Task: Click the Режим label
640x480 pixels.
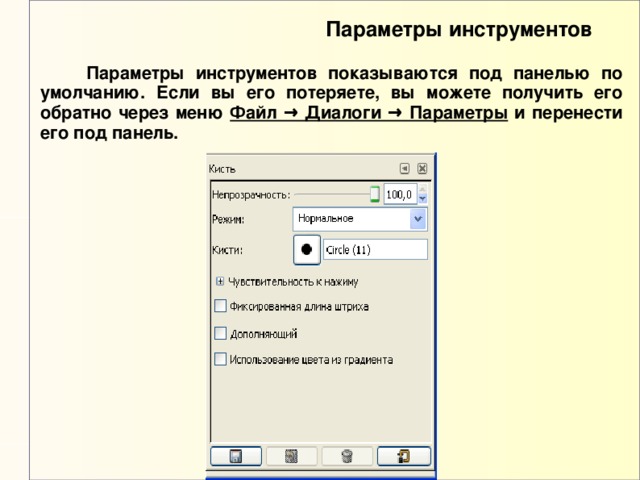Action: tap(228, 220)
